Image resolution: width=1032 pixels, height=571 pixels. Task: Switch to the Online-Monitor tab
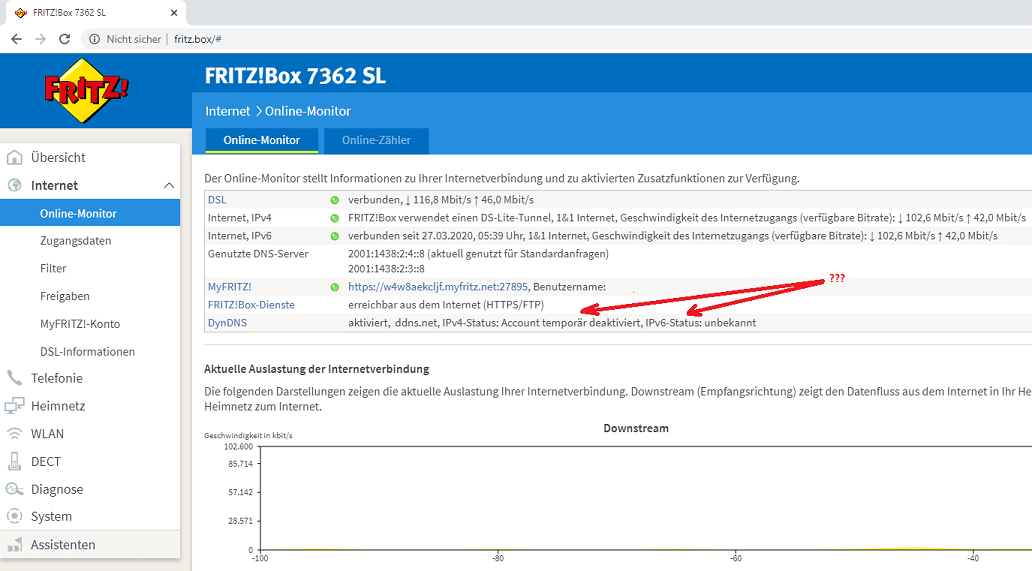coord(261,140)
